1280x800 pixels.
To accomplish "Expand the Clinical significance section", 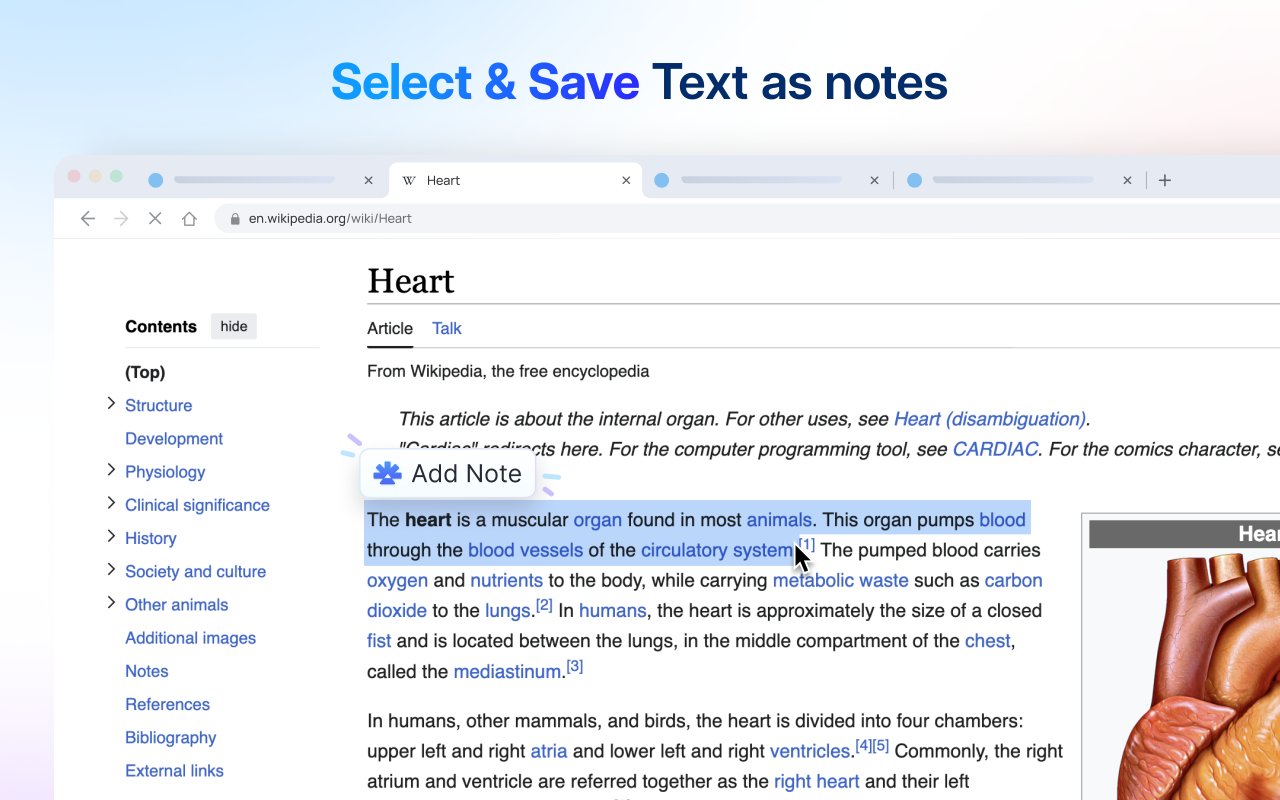I will pyautogui.click(x=111, y=503).
